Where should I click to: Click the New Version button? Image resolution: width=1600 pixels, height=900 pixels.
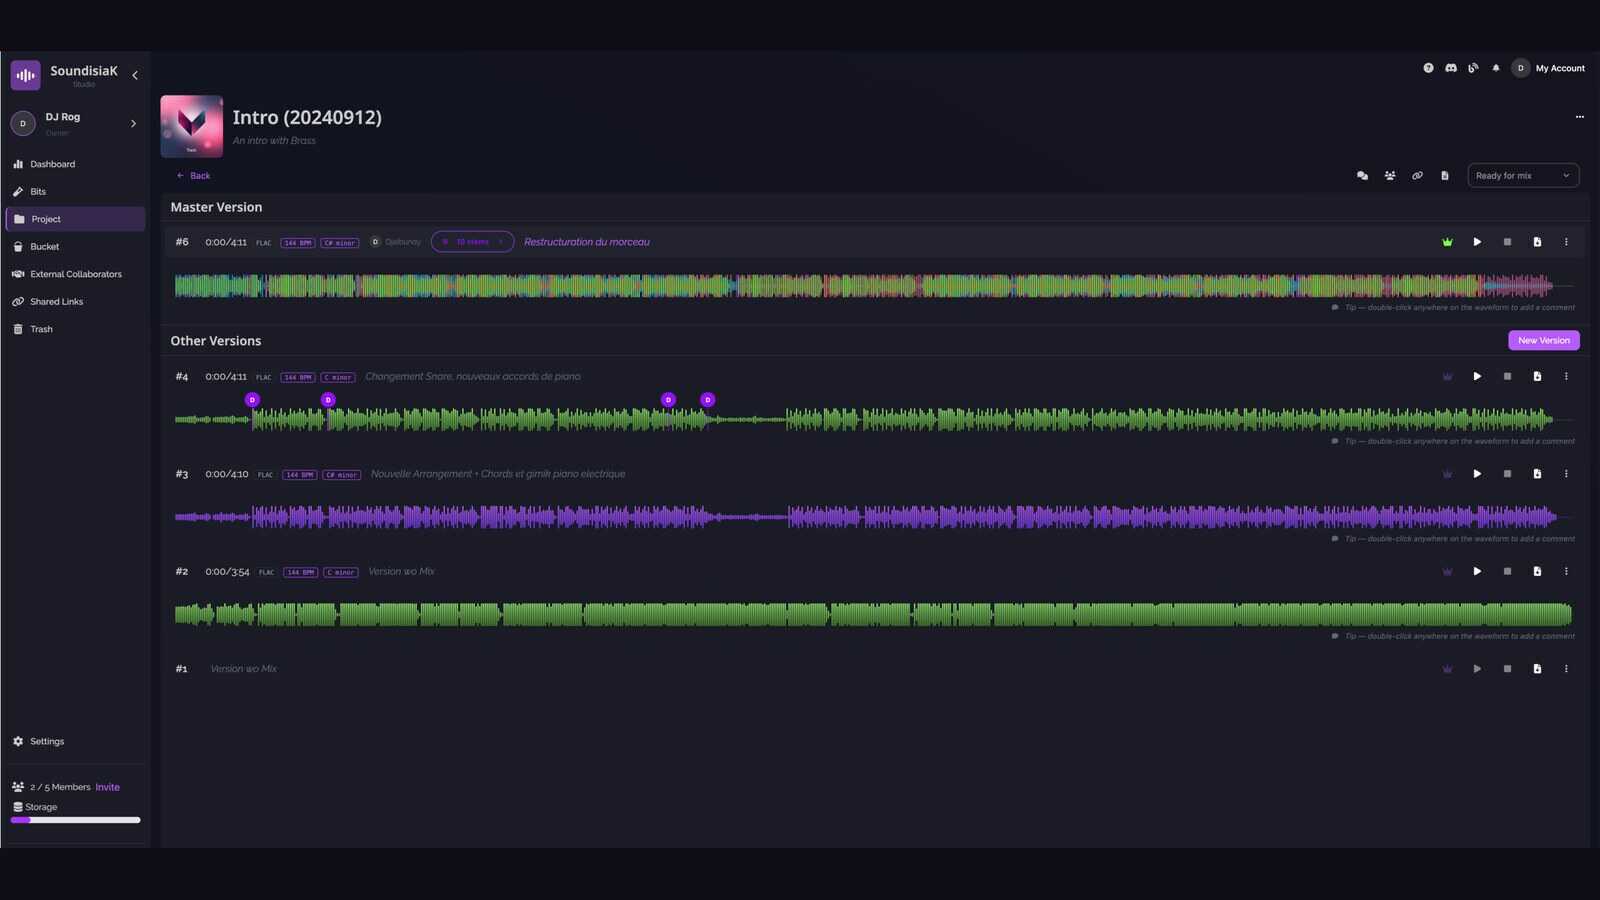coord(1544,341)
